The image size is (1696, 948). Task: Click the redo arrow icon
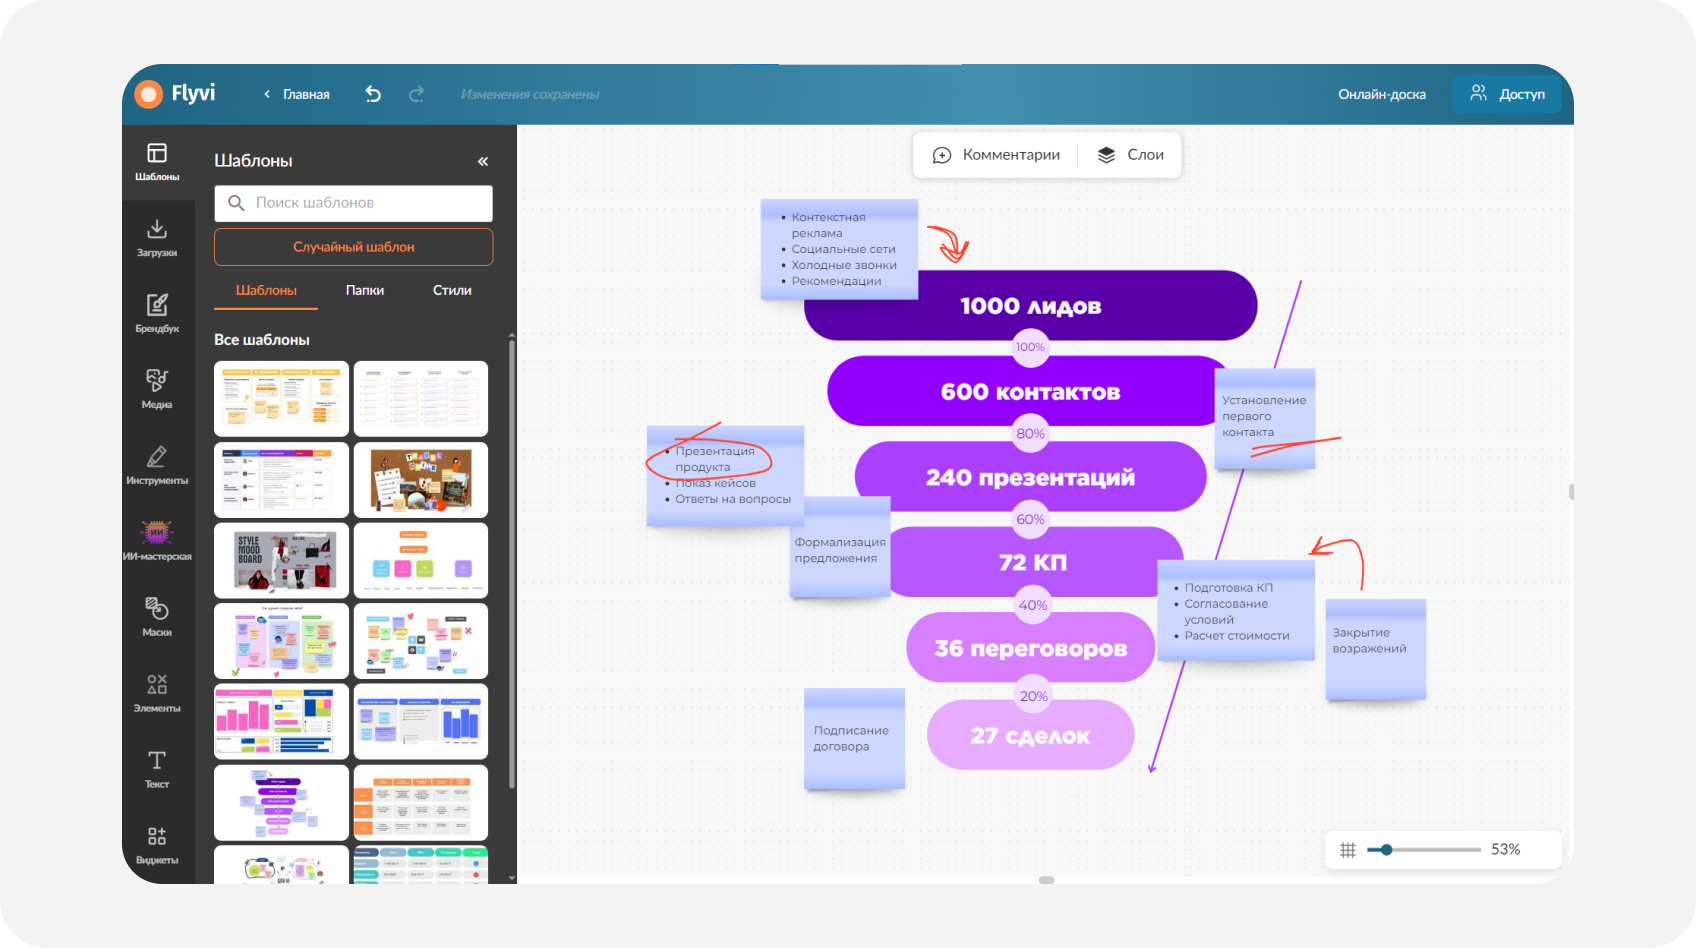click(417, 94)
